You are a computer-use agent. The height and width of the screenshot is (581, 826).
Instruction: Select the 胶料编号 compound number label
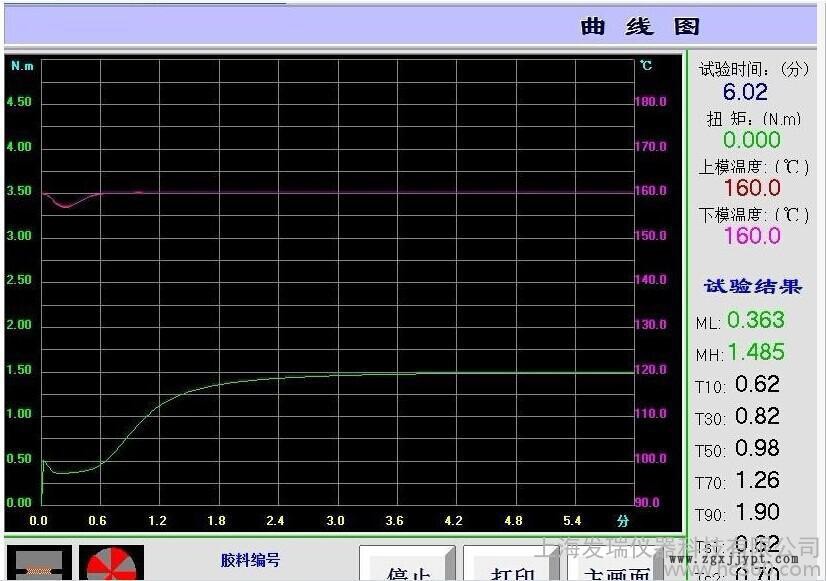pos(250,560)
